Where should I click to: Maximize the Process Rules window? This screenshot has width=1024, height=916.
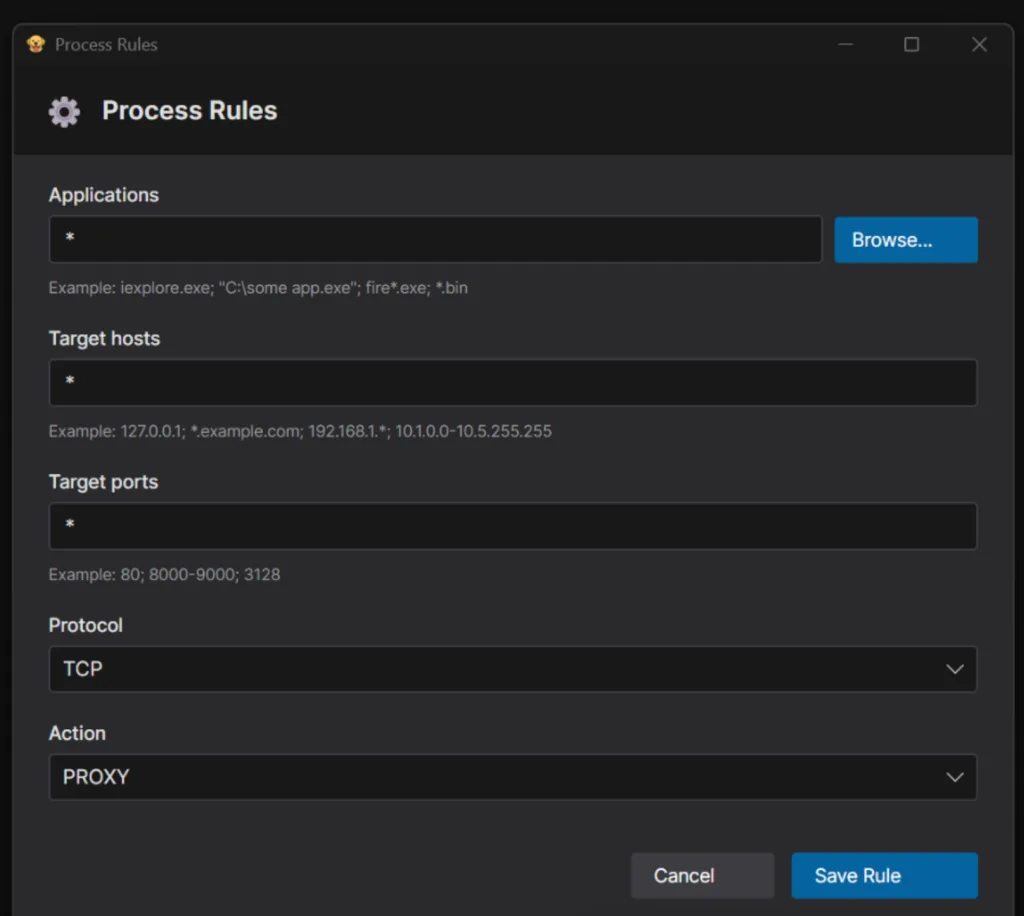pos(911,44)
